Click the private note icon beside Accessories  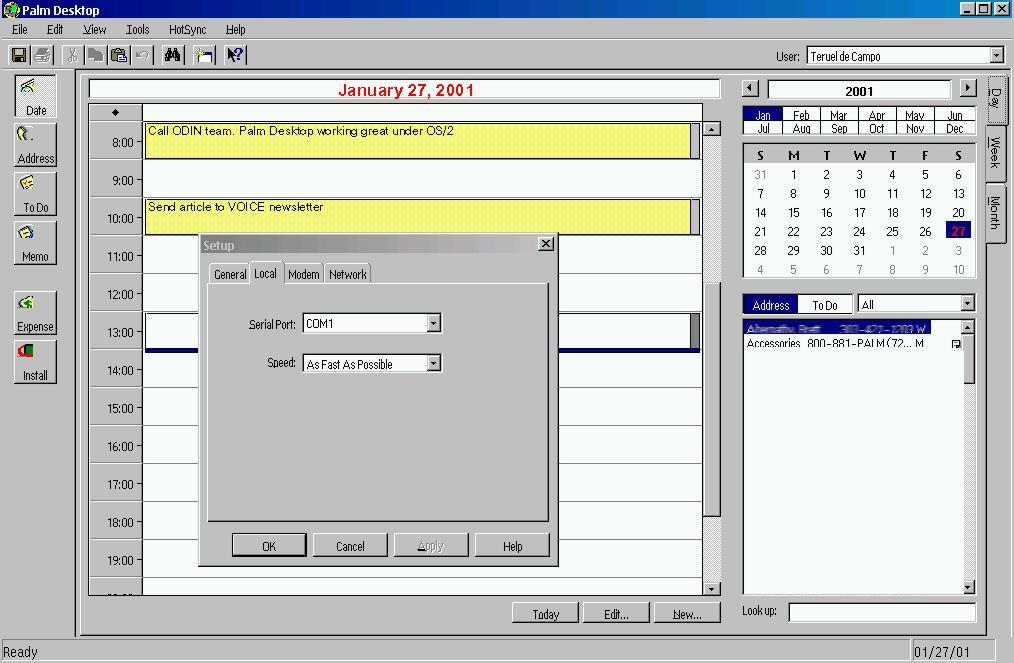coord(956,344)
